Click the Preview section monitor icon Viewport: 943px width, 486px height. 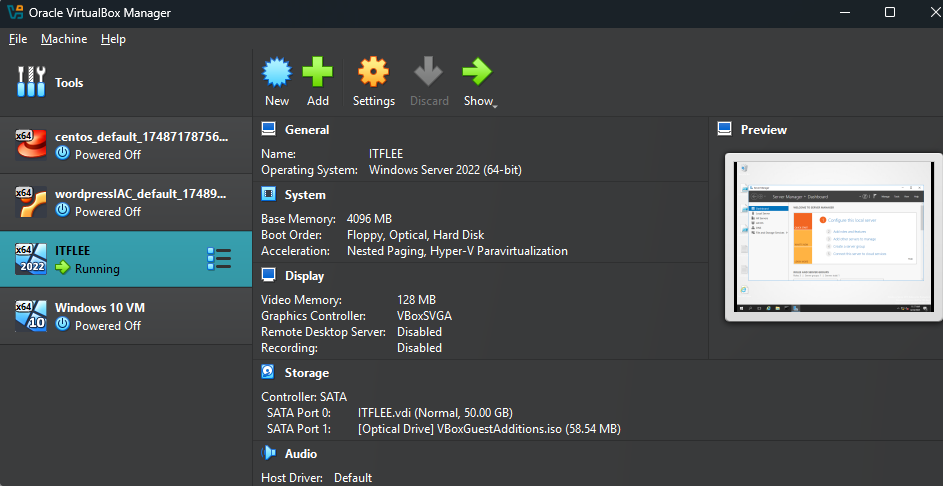click(x=725, y=129)
